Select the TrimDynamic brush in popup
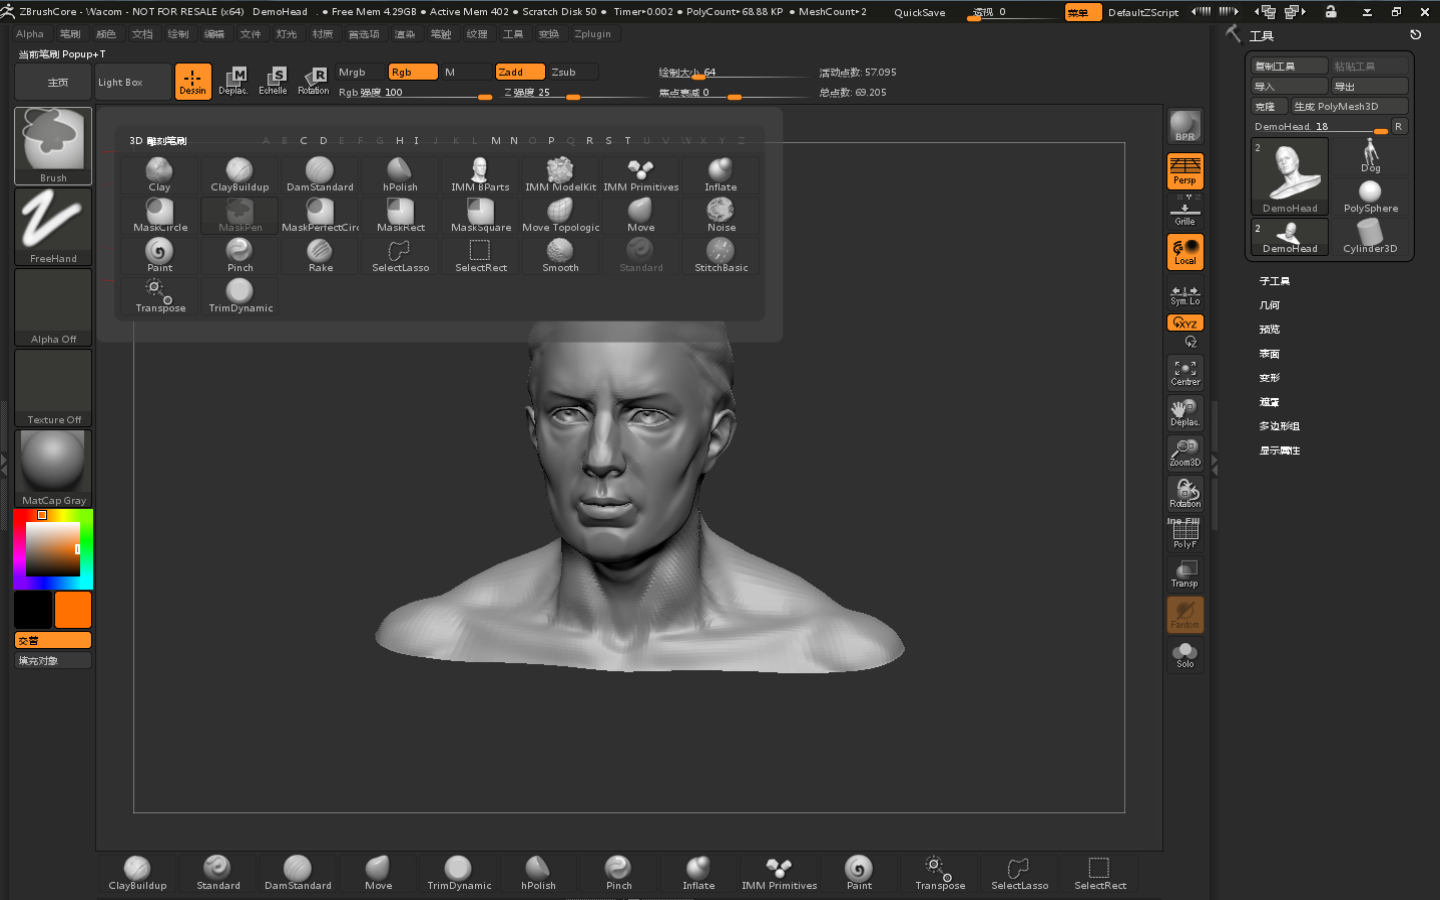The image size is (1440, 900). click(240, 295)
